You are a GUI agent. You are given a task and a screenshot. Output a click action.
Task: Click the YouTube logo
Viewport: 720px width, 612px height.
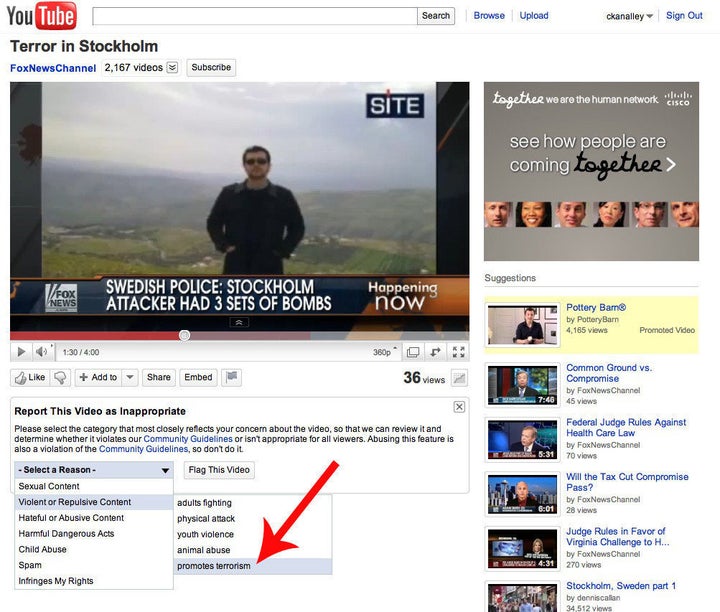[41, 16]
